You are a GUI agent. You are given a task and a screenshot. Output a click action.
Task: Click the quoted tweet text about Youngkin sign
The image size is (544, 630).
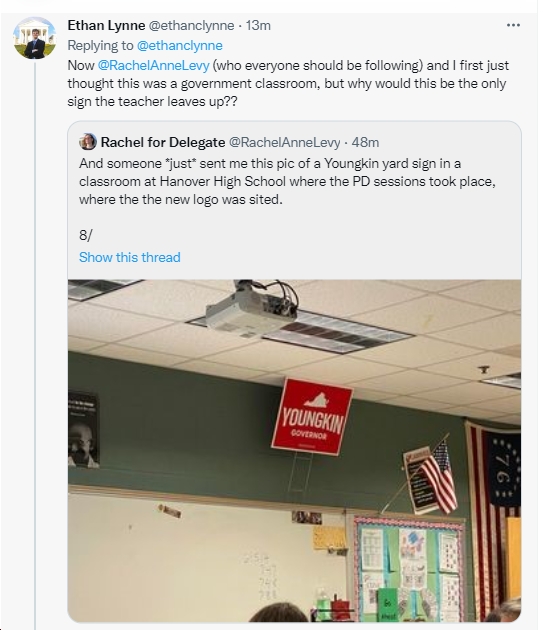[287, 181]
